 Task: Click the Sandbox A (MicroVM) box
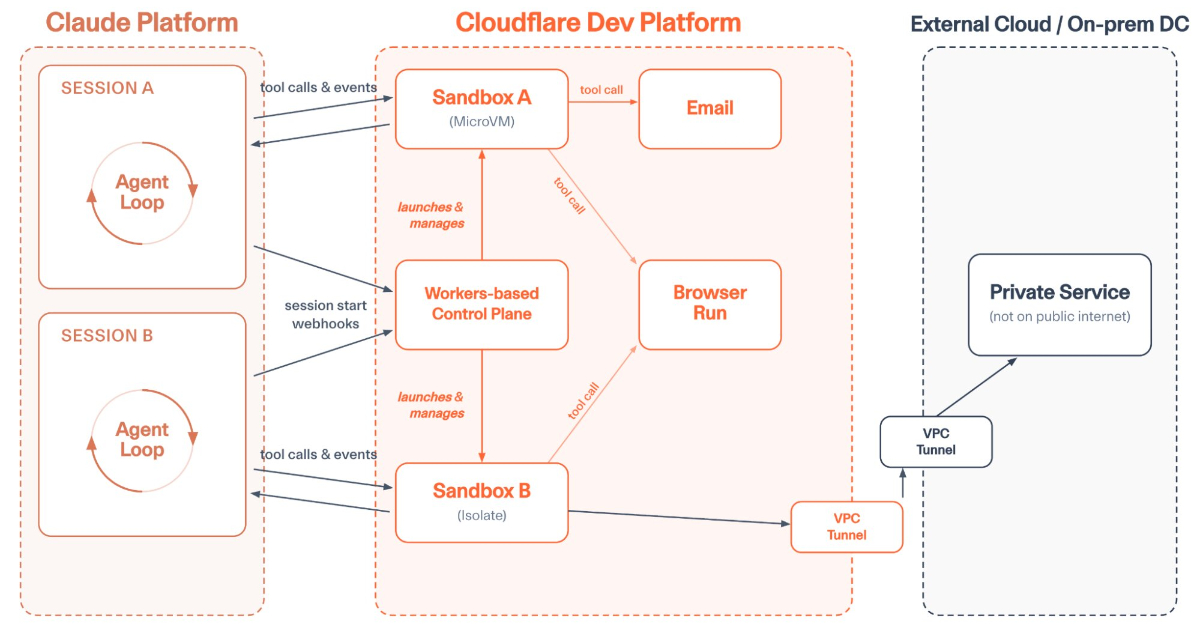coord(482,109)
